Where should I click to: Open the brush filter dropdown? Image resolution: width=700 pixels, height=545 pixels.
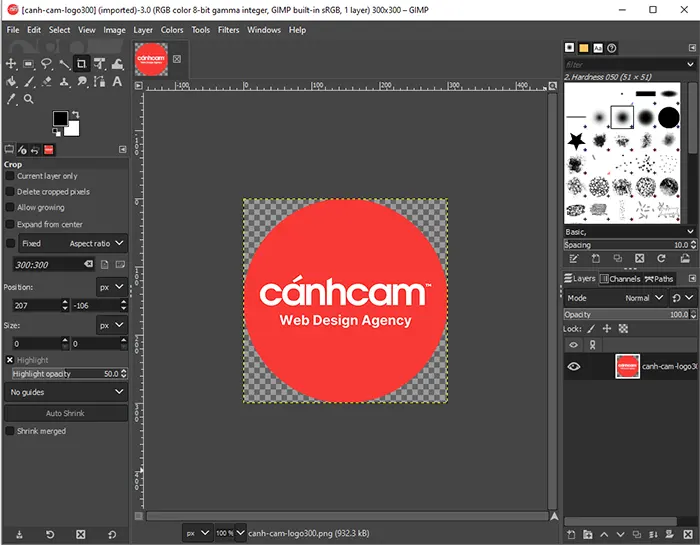[690, 64]
